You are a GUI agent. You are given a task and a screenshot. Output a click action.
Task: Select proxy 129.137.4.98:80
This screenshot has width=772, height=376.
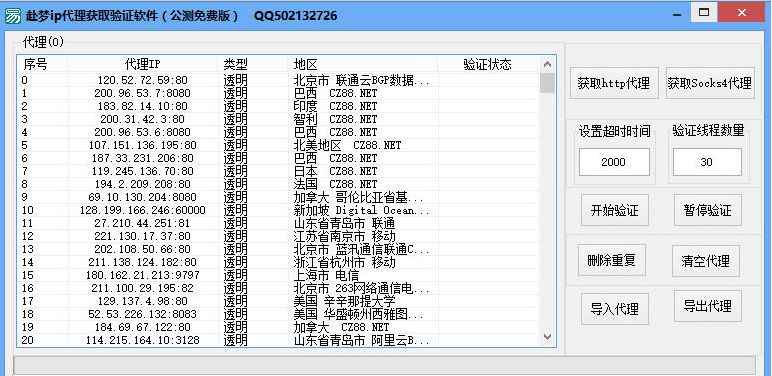[x=143, y=301]
